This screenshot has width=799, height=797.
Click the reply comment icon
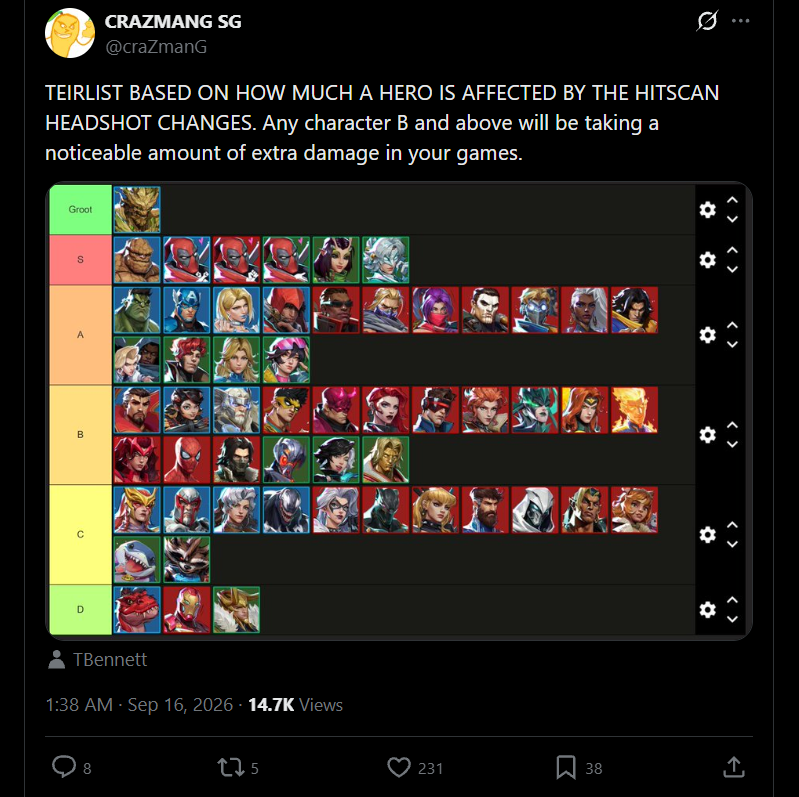coord(64,767)
